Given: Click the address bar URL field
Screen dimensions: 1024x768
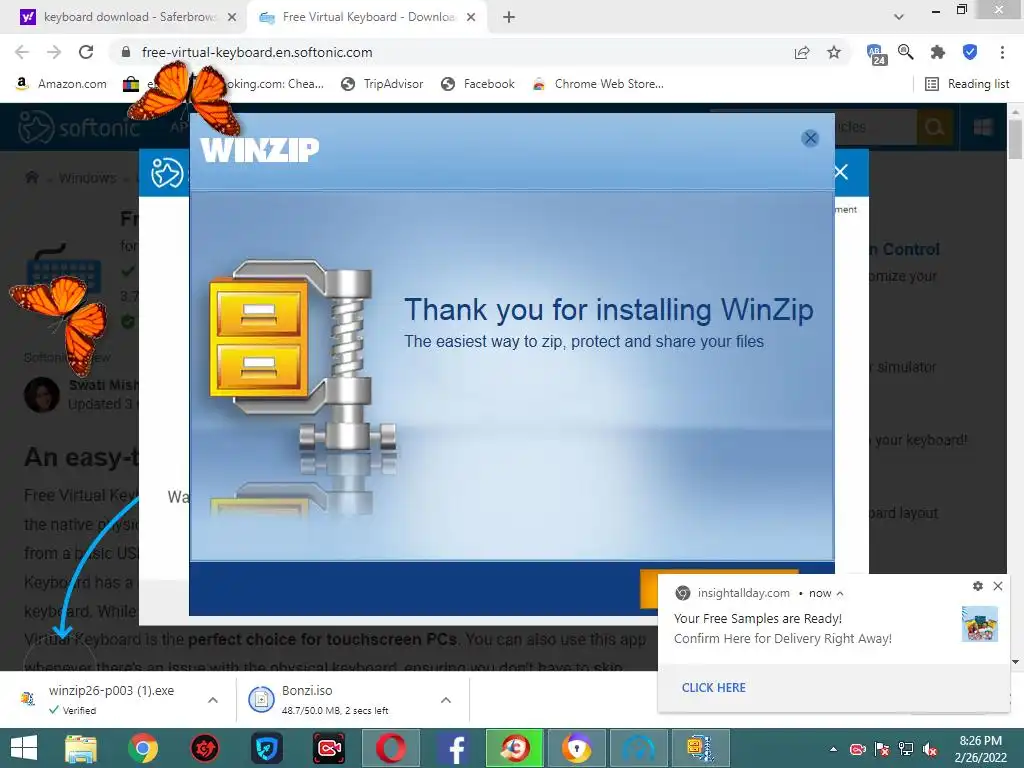Looking at the screenshot, I should [257, 52].
